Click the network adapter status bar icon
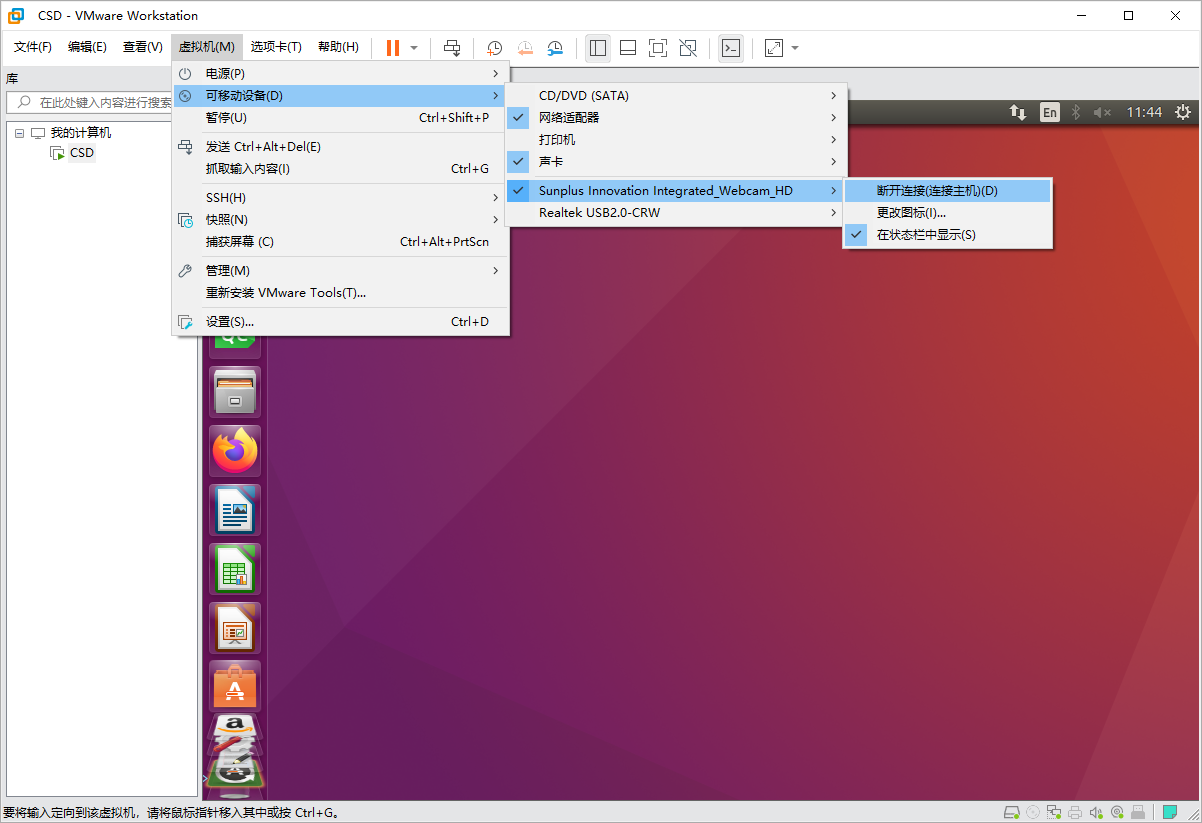The width and height of the screenshot is (1202, 823). [1053, 812]
